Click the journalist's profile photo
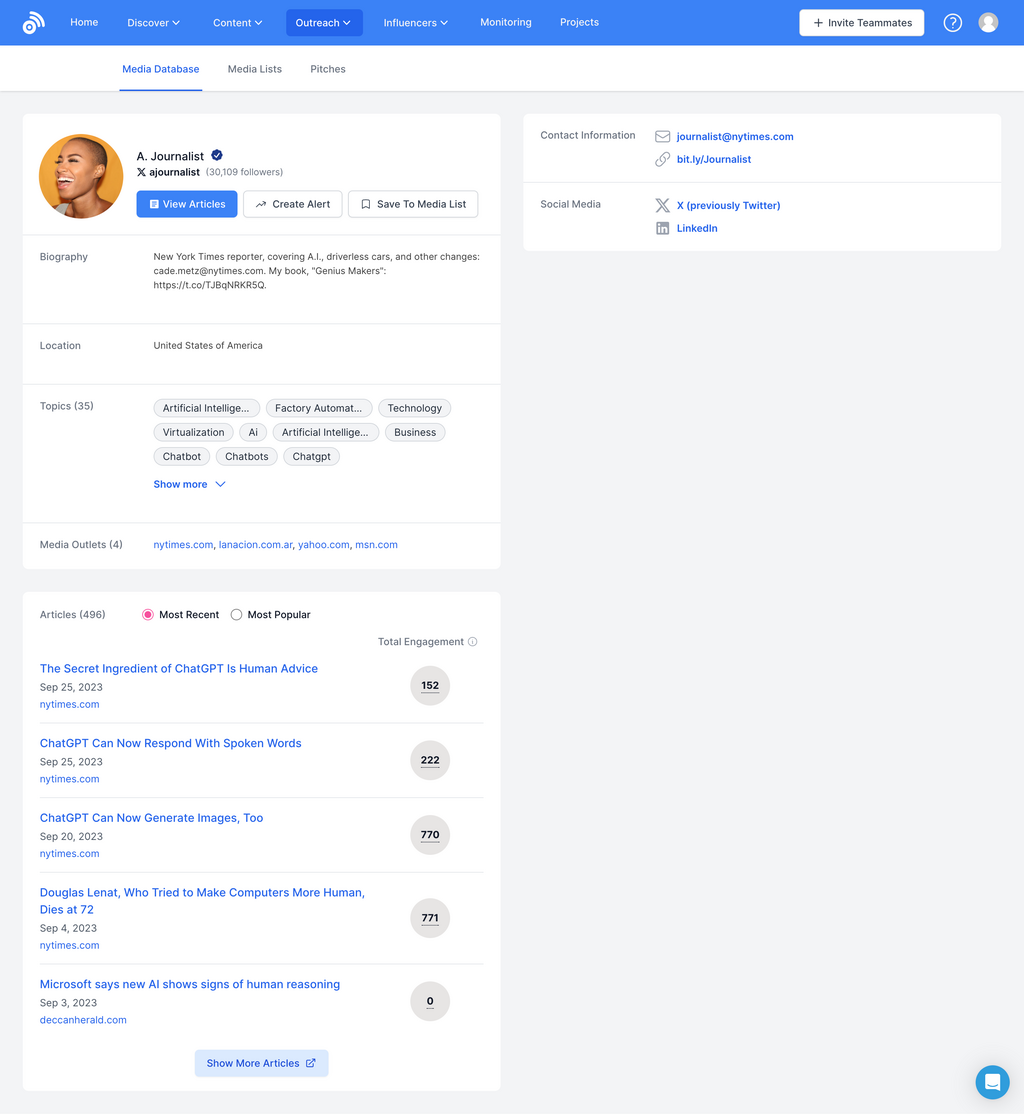 (x=81, y=177)
